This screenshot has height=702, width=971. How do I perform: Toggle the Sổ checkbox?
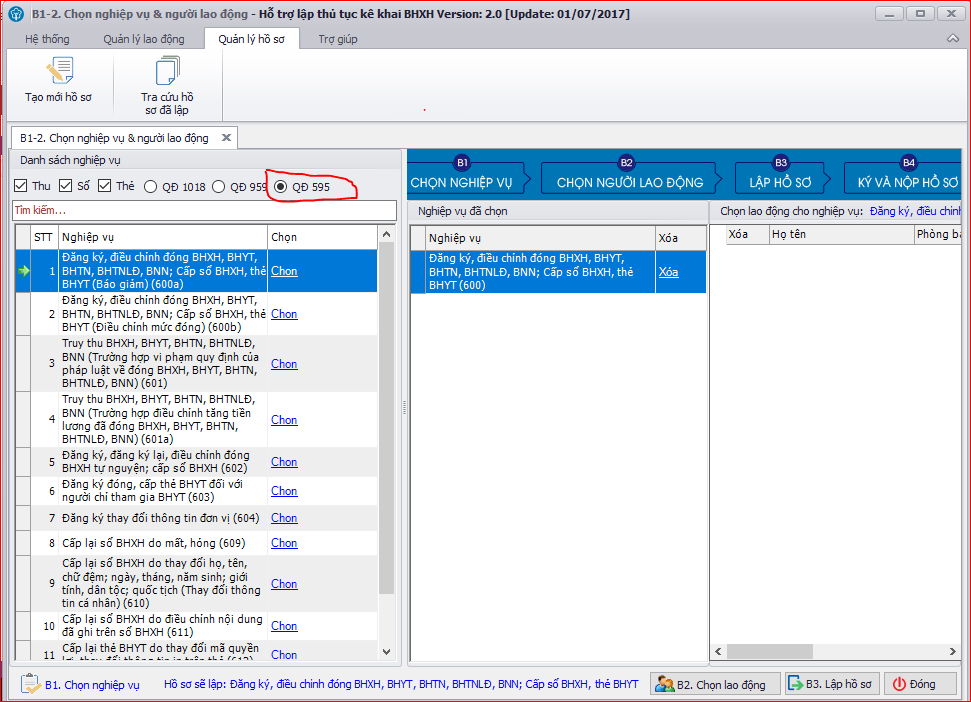point(66,186)
